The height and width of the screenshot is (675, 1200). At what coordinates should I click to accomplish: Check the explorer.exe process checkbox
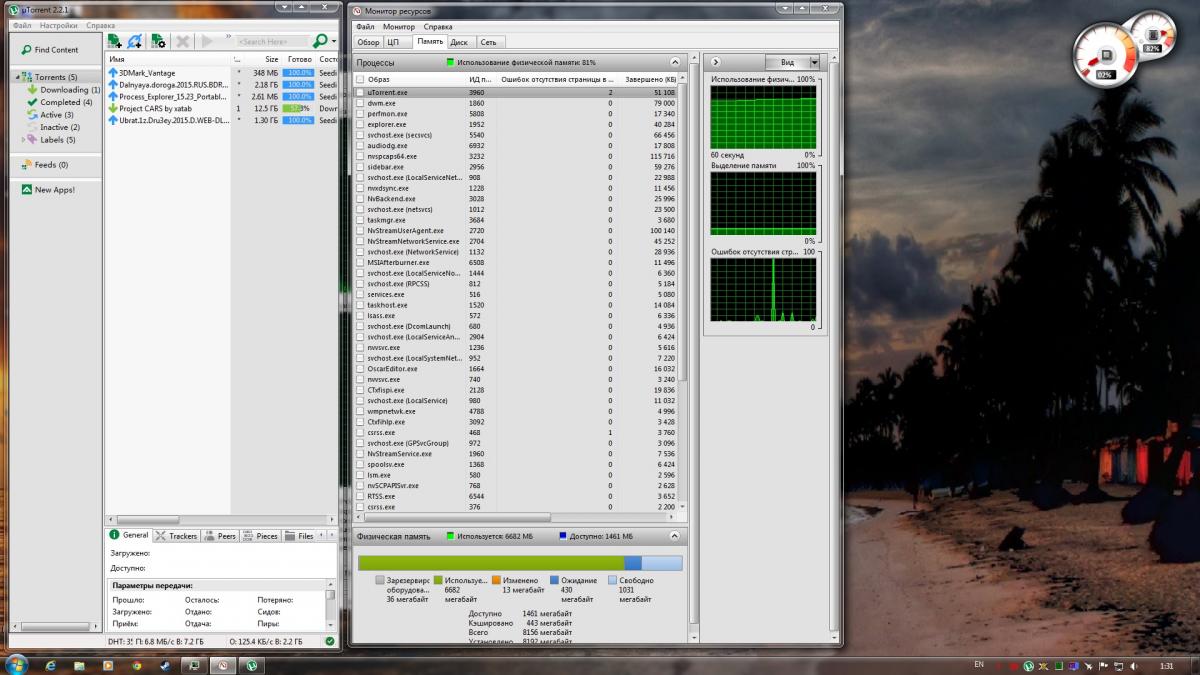coord(360,124)
